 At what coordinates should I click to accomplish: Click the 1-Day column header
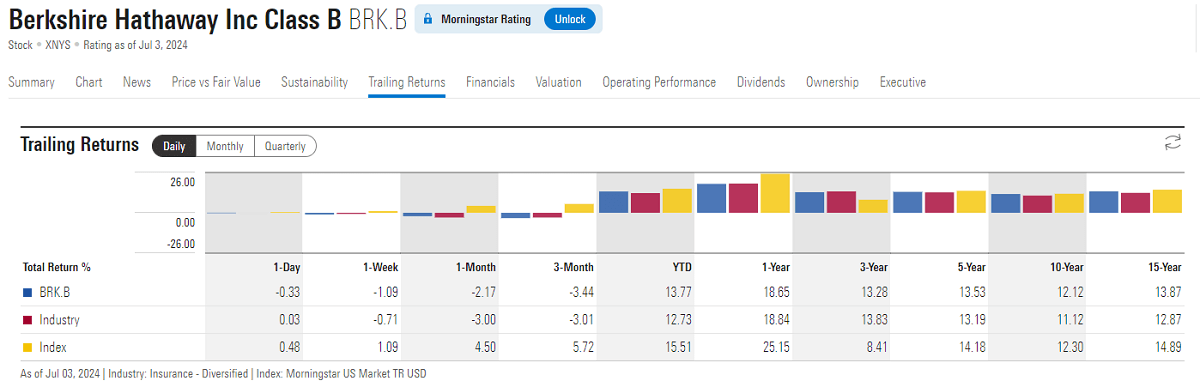286,267
